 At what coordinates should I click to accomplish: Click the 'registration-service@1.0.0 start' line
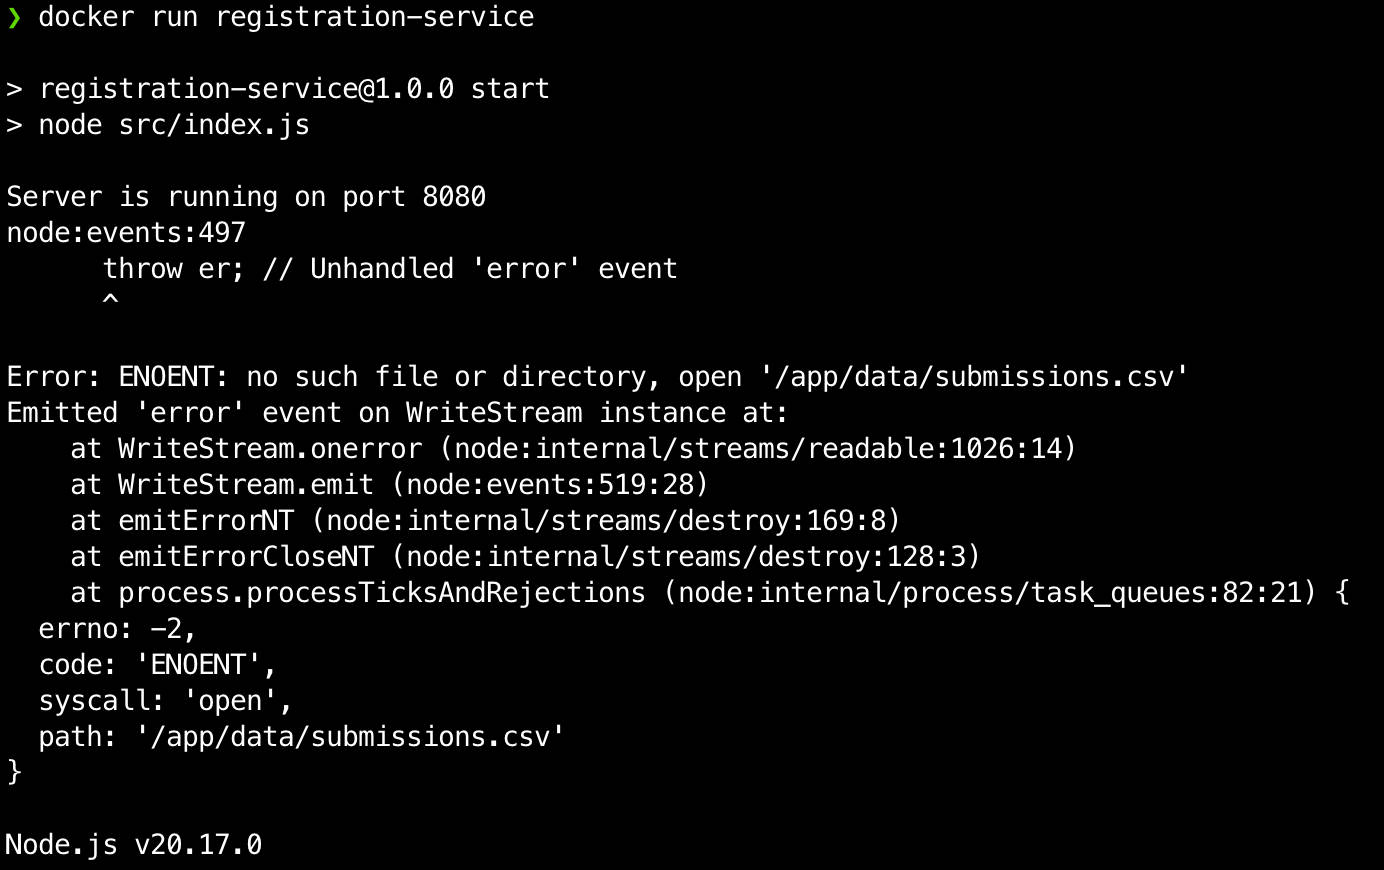(294, 89)
